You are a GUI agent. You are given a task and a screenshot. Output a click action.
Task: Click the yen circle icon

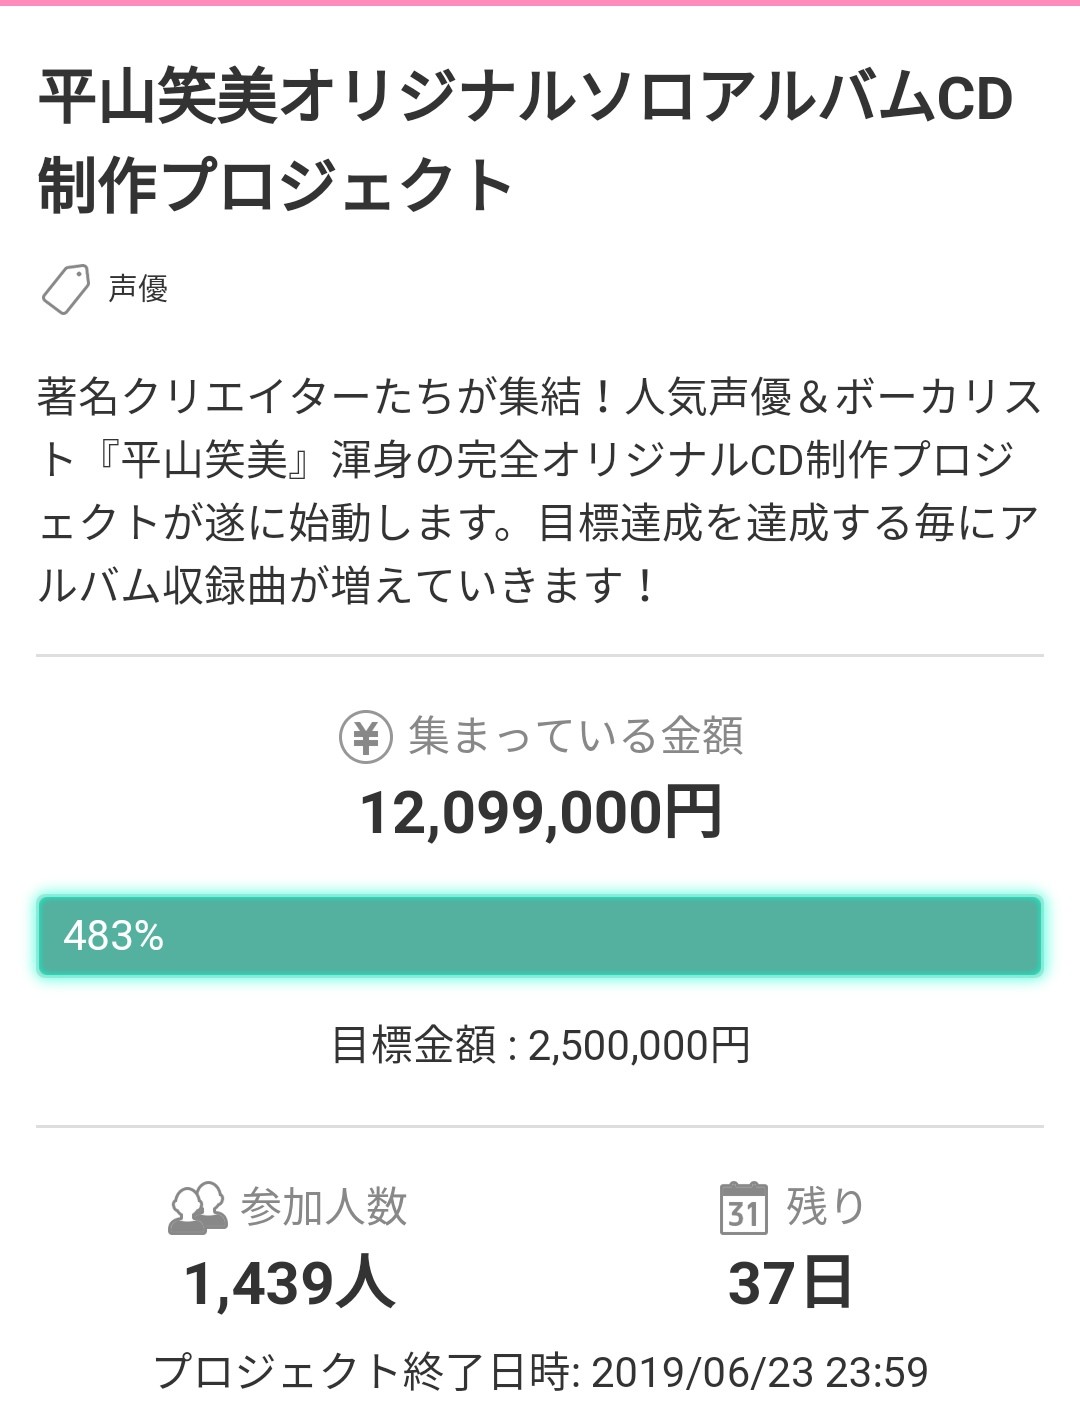(365, 738)
